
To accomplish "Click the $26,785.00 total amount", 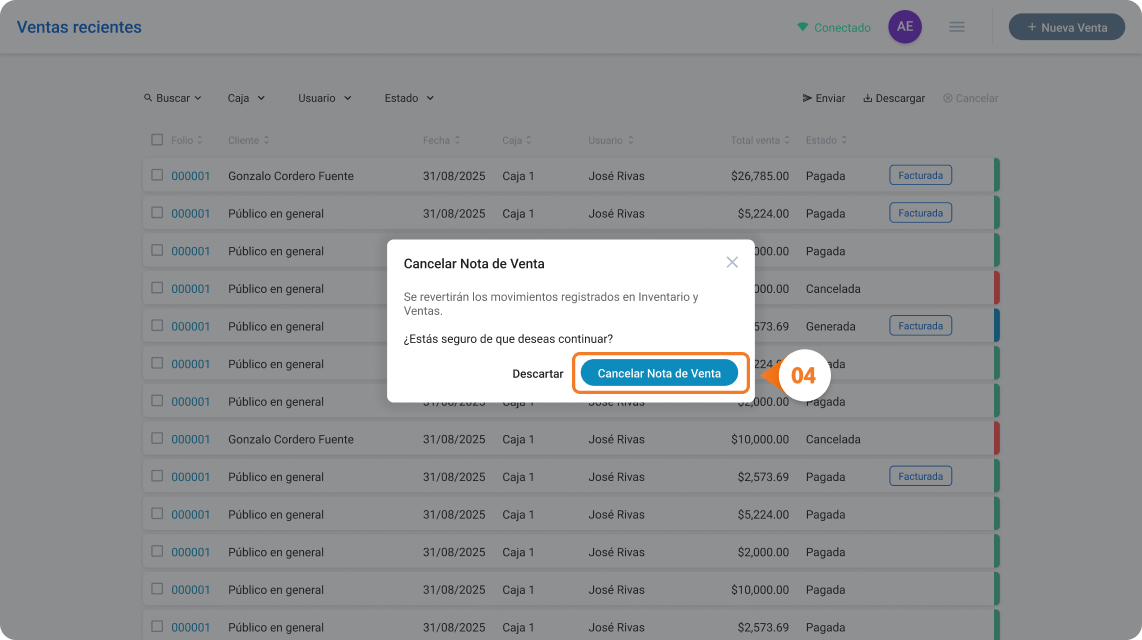I will pyautogui.click(x=760, y=176).
